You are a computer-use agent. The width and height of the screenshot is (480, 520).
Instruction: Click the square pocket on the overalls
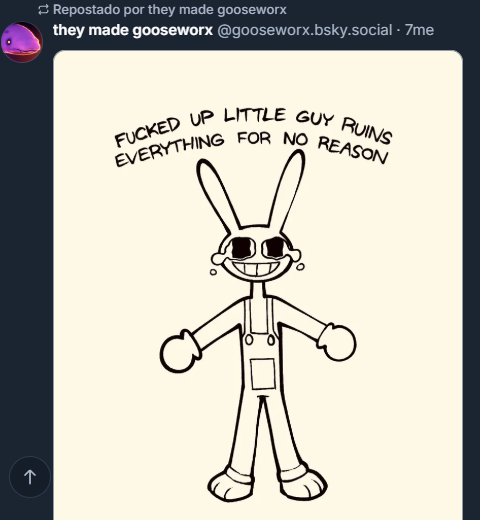[263, 374]
